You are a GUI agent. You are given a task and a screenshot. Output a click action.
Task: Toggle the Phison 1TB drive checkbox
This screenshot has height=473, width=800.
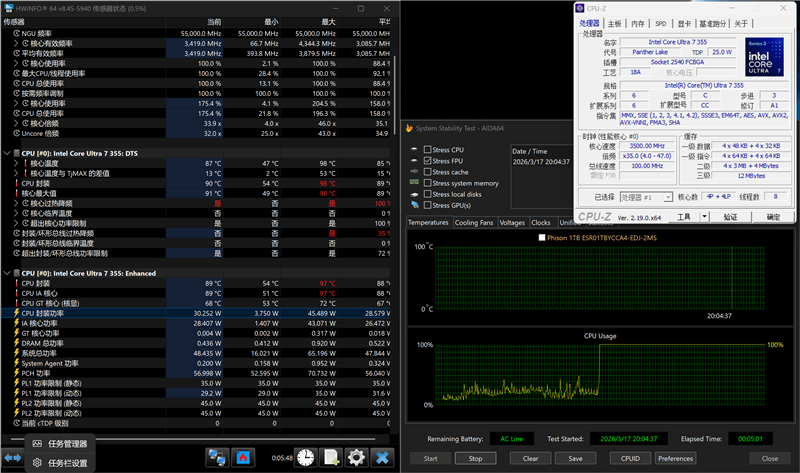pyautogui.click(x=542, y=238)
